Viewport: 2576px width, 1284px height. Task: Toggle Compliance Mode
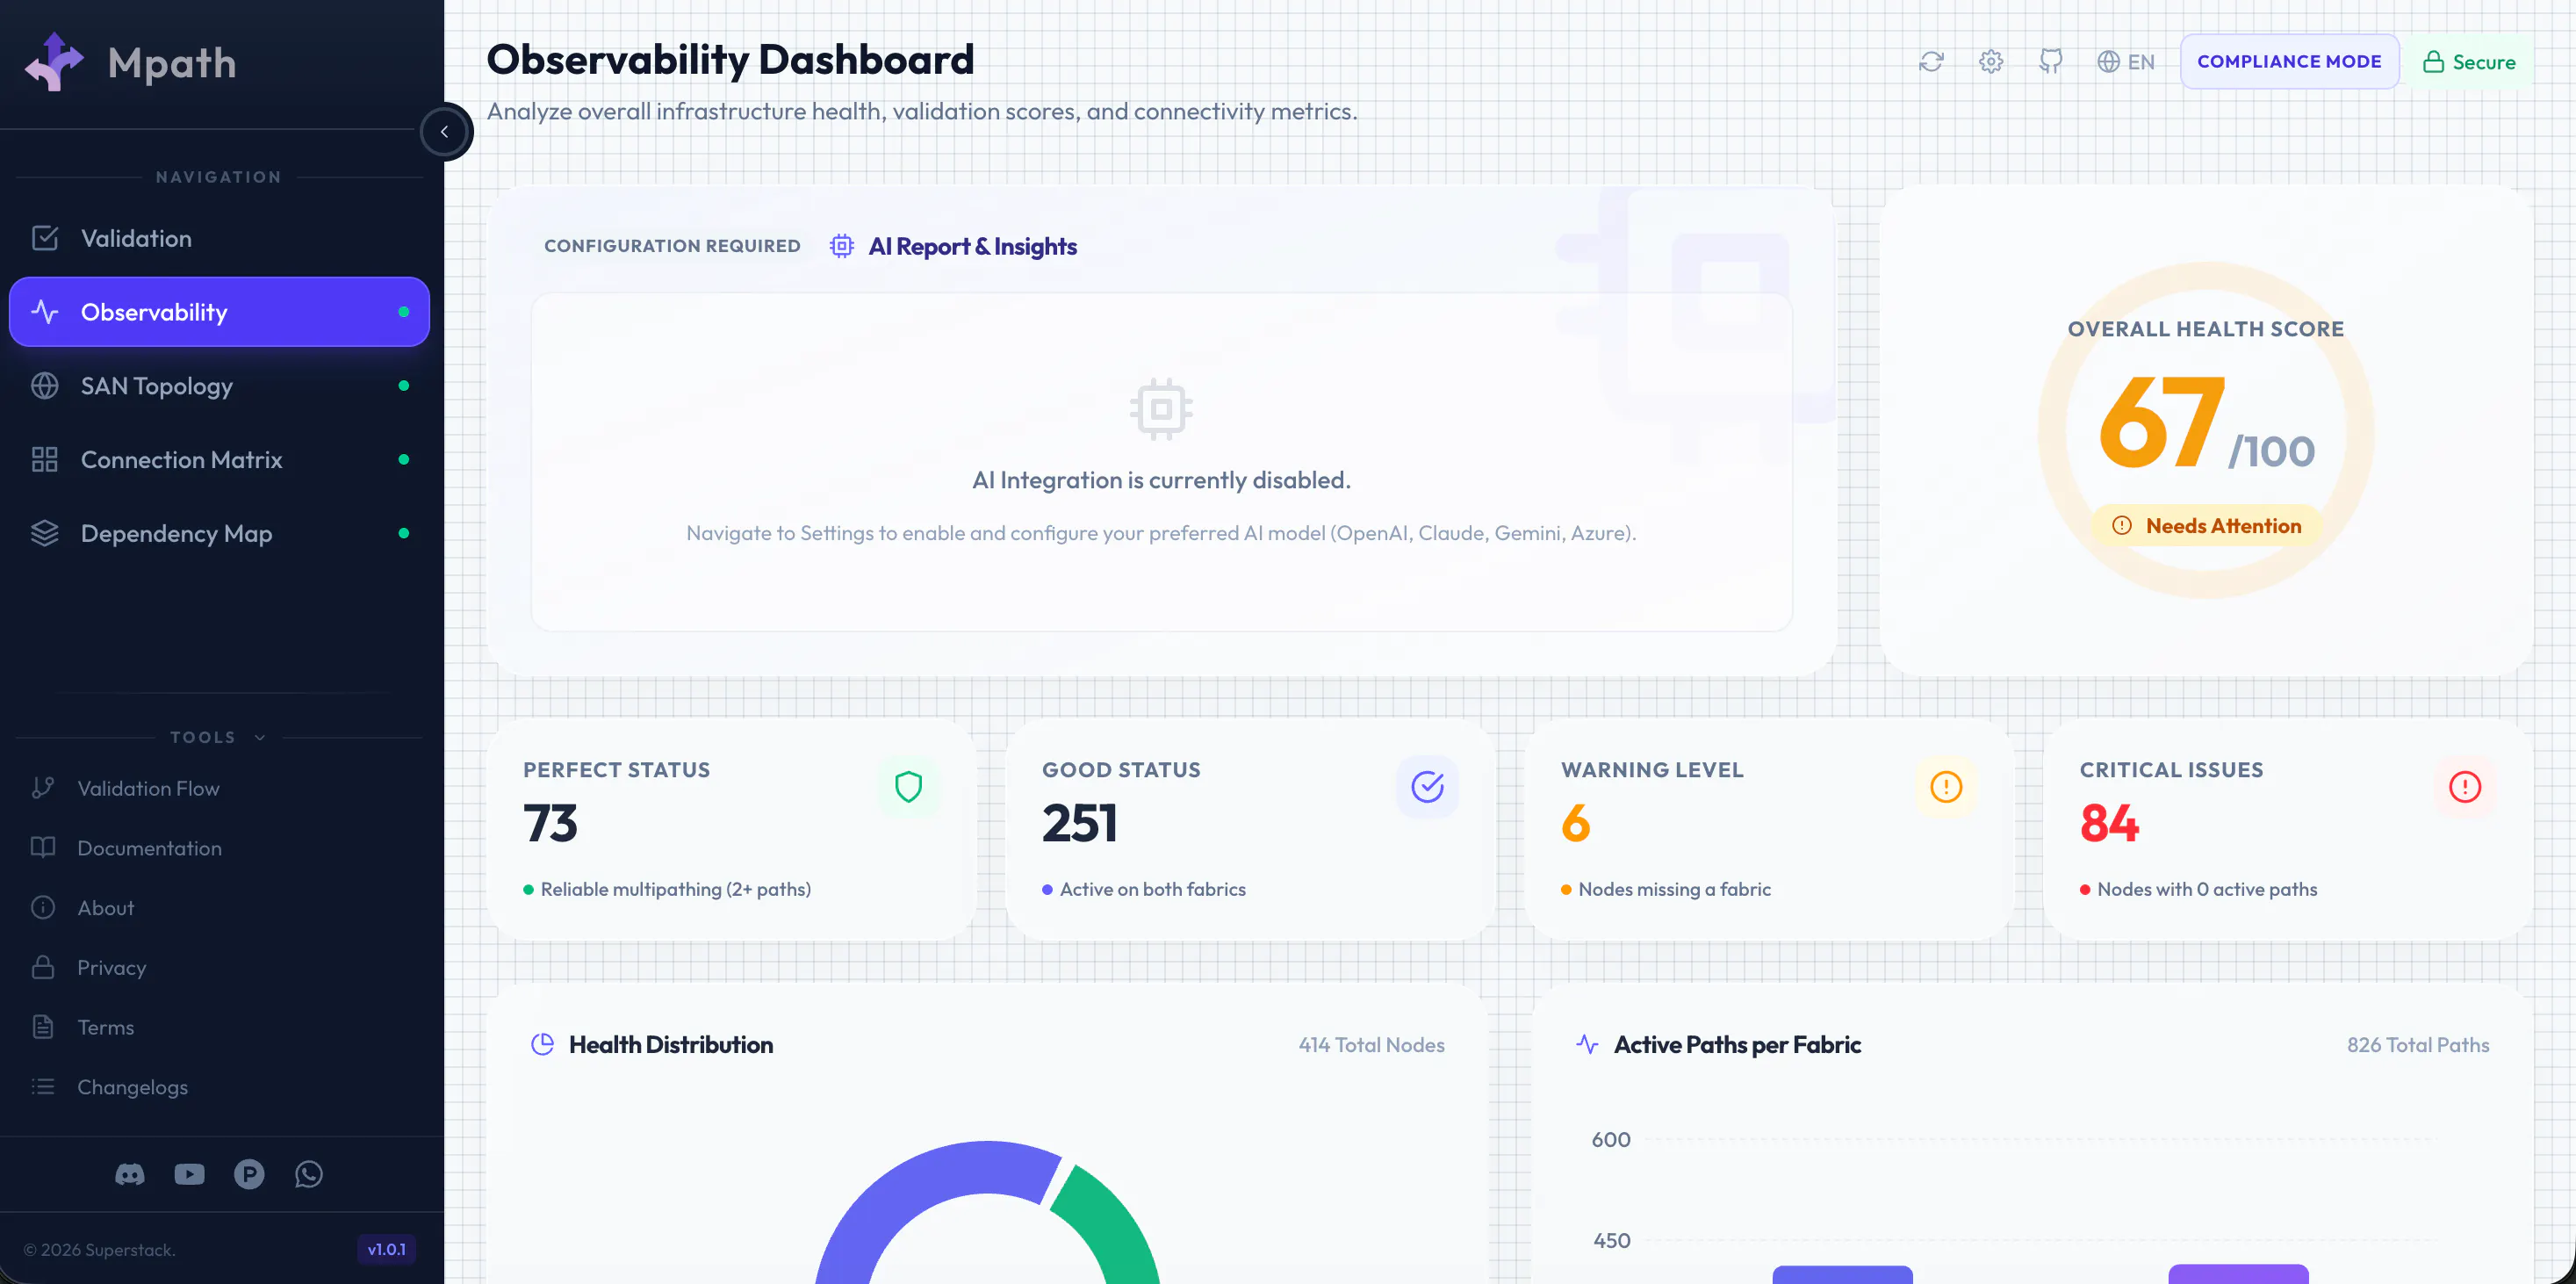click(x=2289, y=62)
